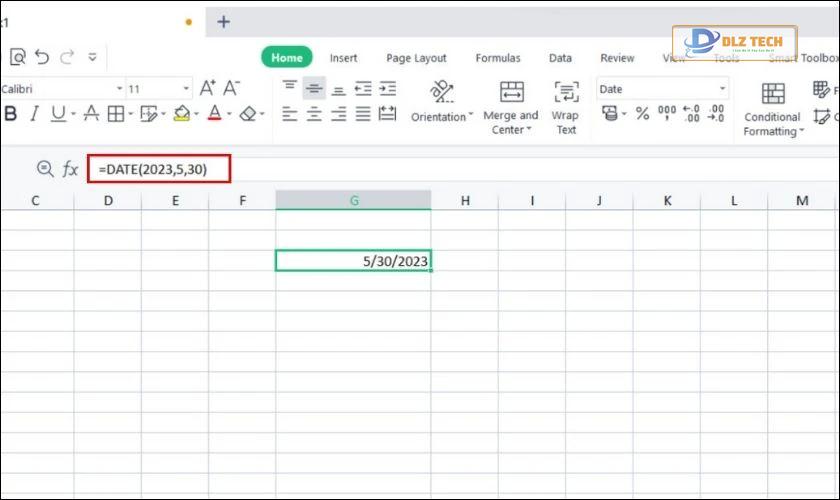
Task: Align cell content to bottom
Action: 339,88
